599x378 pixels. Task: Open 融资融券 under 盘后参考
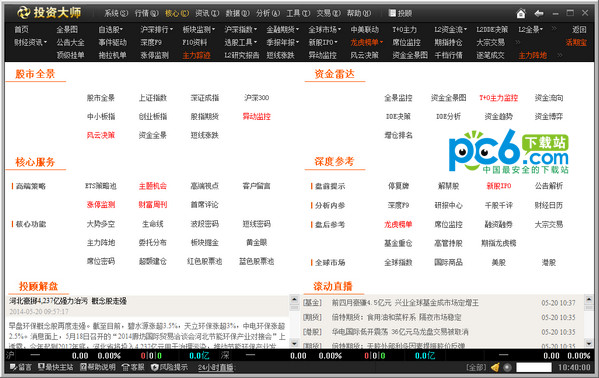click(x=499, y=224)
